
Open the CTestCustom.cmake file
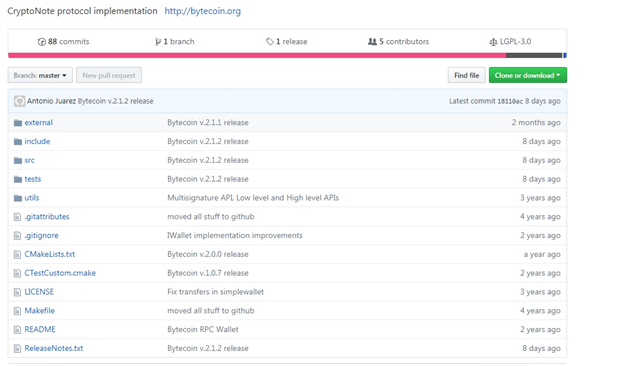coord(60,273)
